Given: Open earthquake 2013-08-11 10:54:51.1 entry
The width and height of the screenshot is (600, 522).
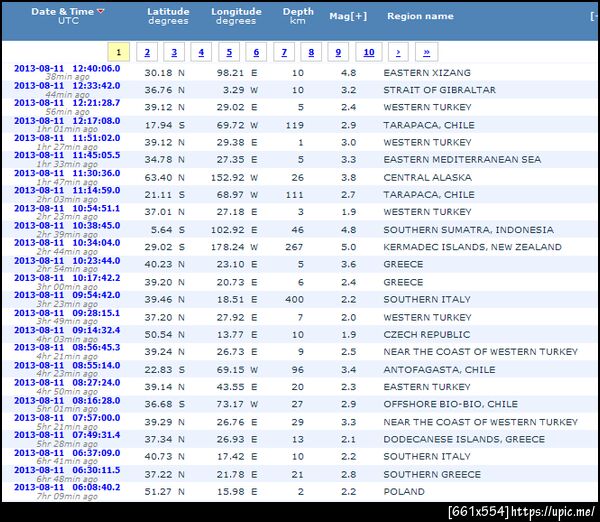Looking at the screenshot, I should [67, 209].
